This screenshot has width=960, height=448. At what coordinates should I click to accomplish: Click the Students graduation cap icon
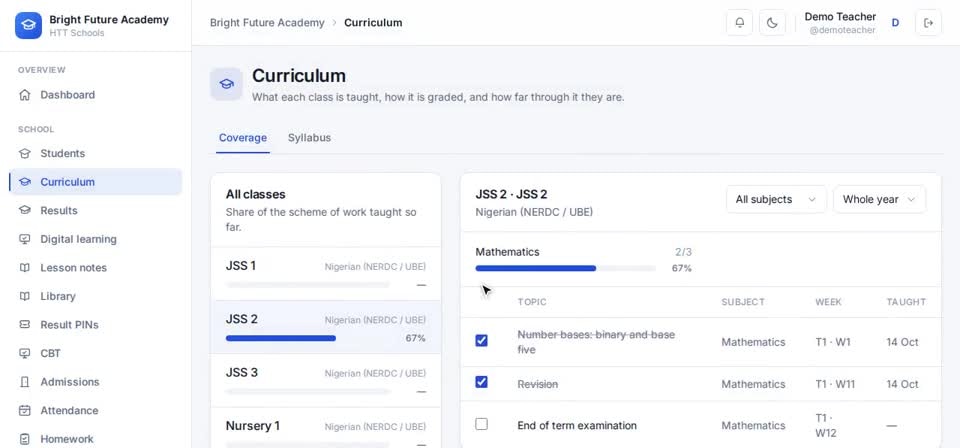coord(24,154)
